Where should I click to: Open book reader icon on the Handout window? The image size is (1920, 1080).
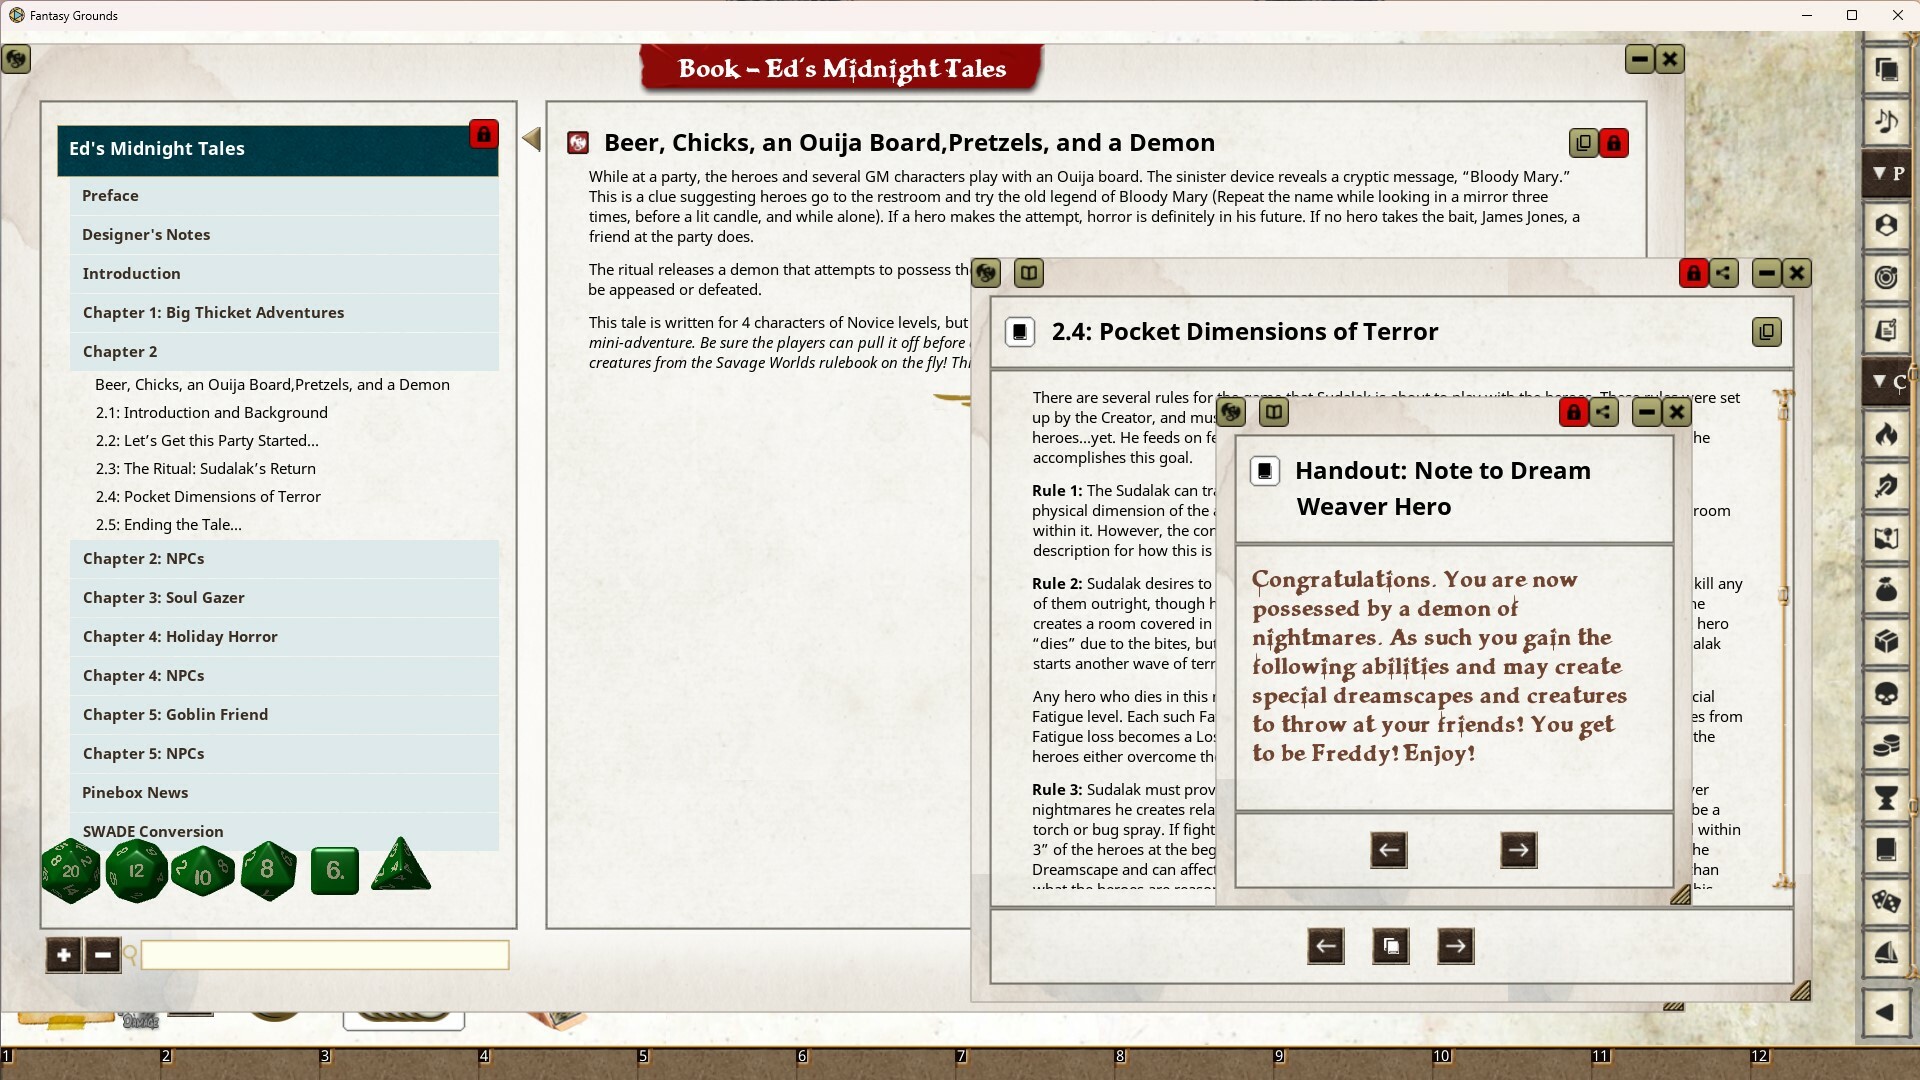coord(1273,411)
